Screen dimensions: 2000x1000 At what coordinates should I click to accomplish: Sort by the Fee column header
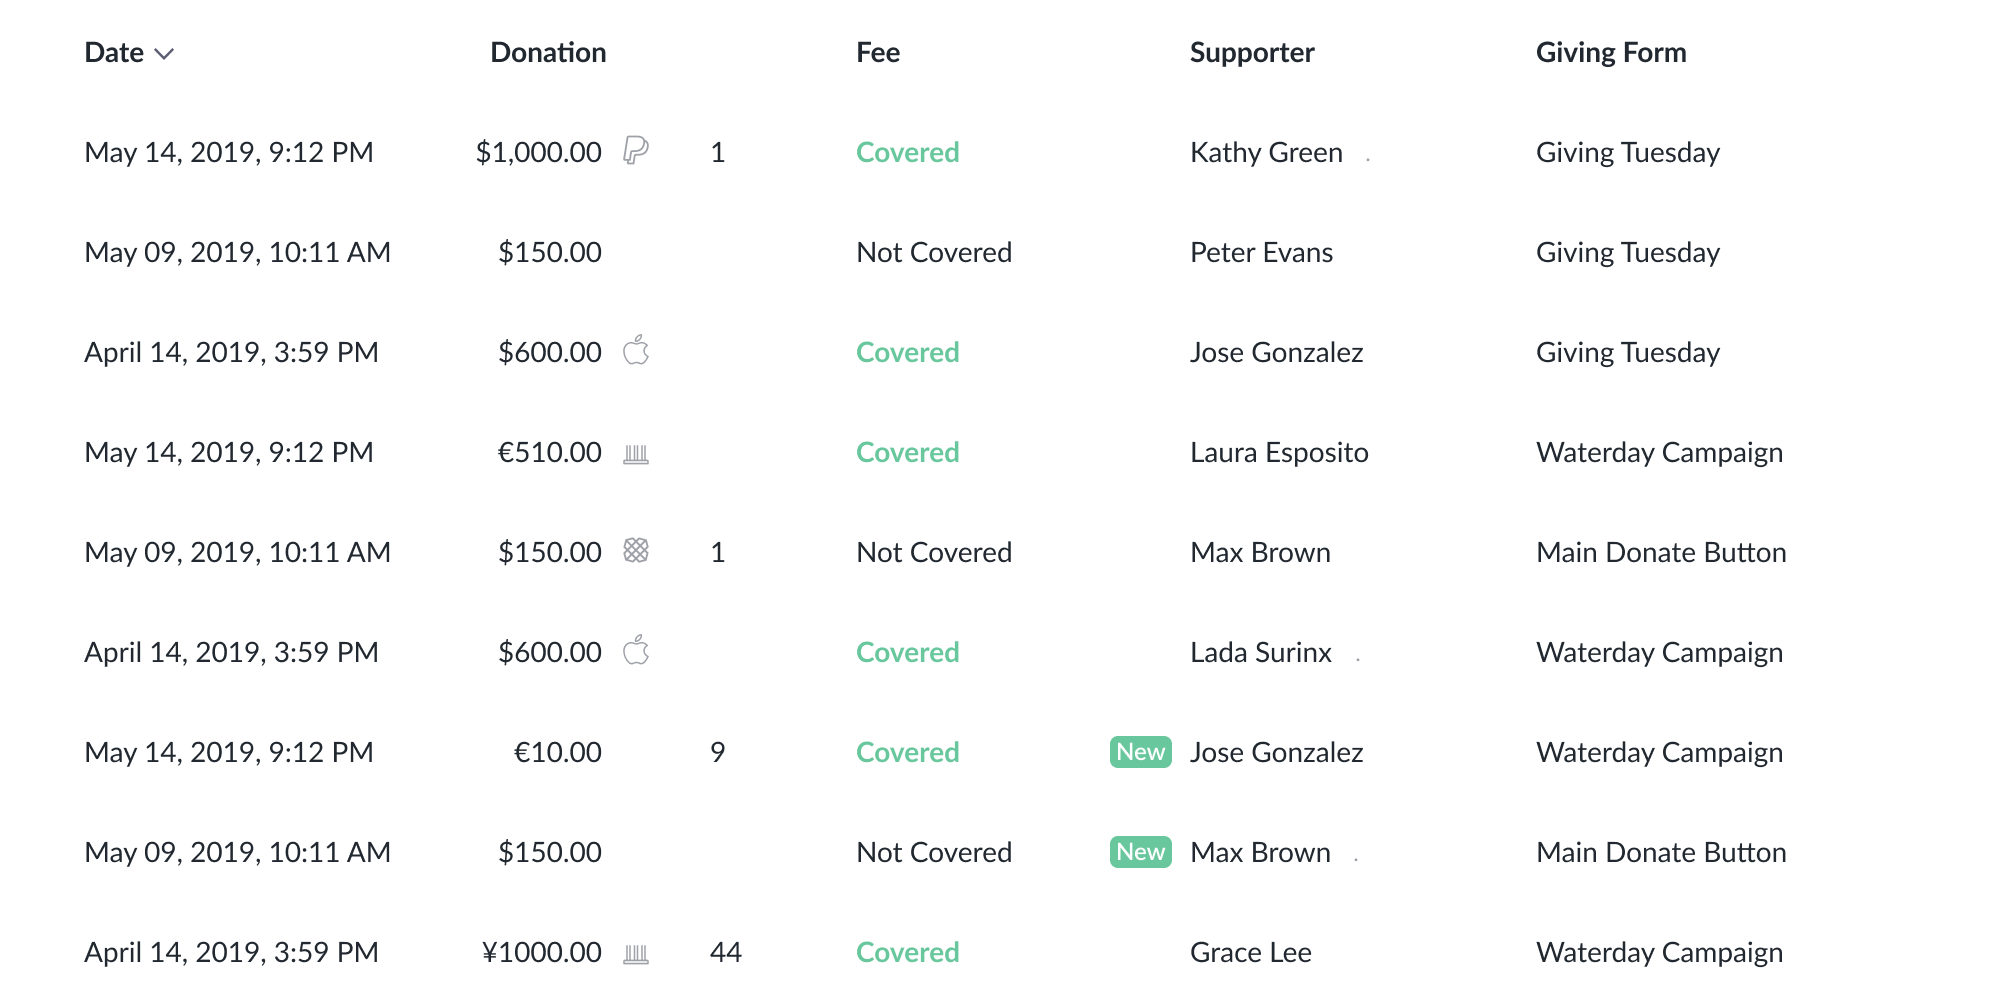click(x=878, y=52)
